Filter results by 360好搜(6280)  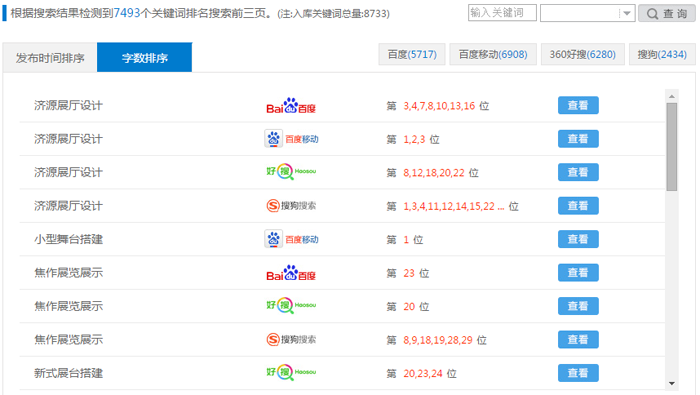pyautogui.click(x=583, y=54)
